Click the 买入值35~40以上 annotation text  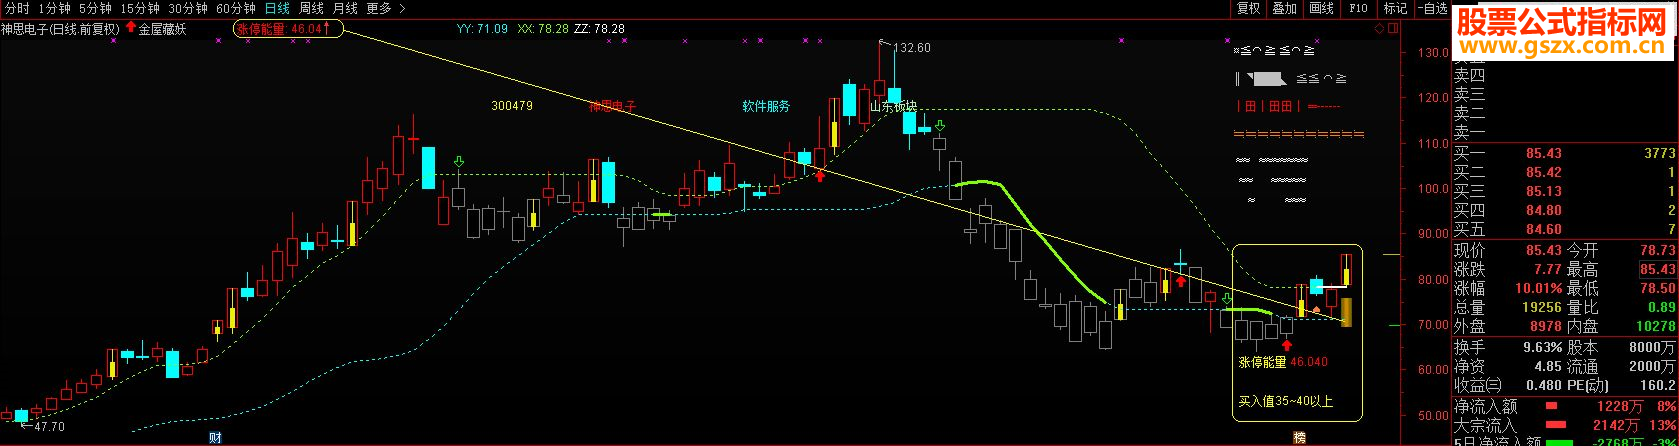tap(1285, 402)
